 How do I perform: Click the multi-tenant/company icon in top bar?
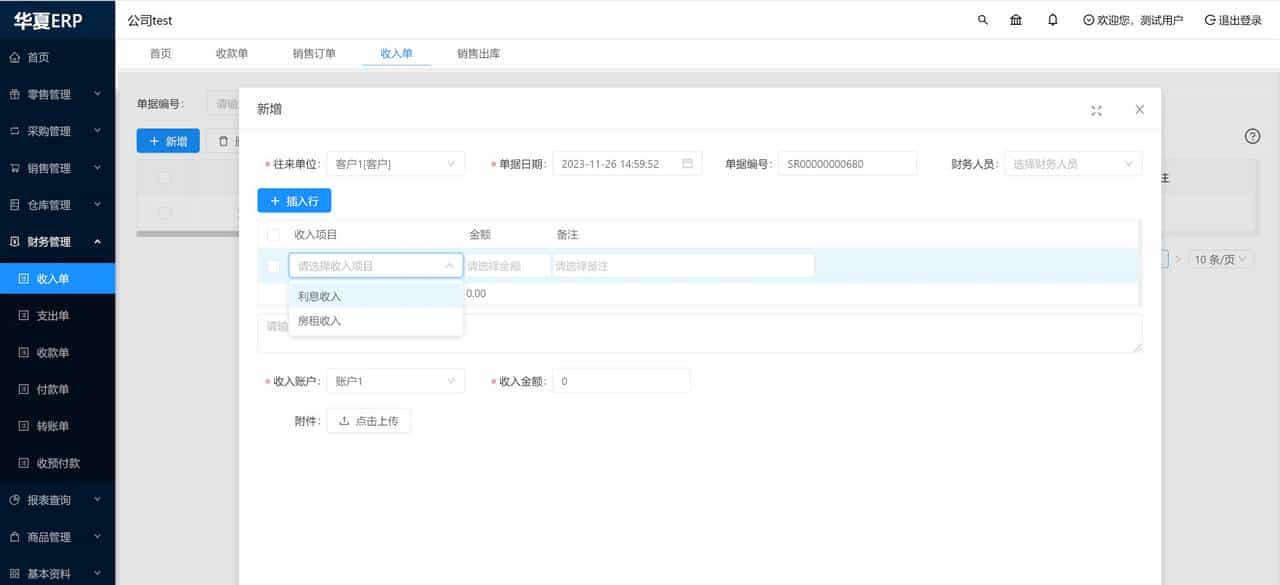(x=1016, y=19)
